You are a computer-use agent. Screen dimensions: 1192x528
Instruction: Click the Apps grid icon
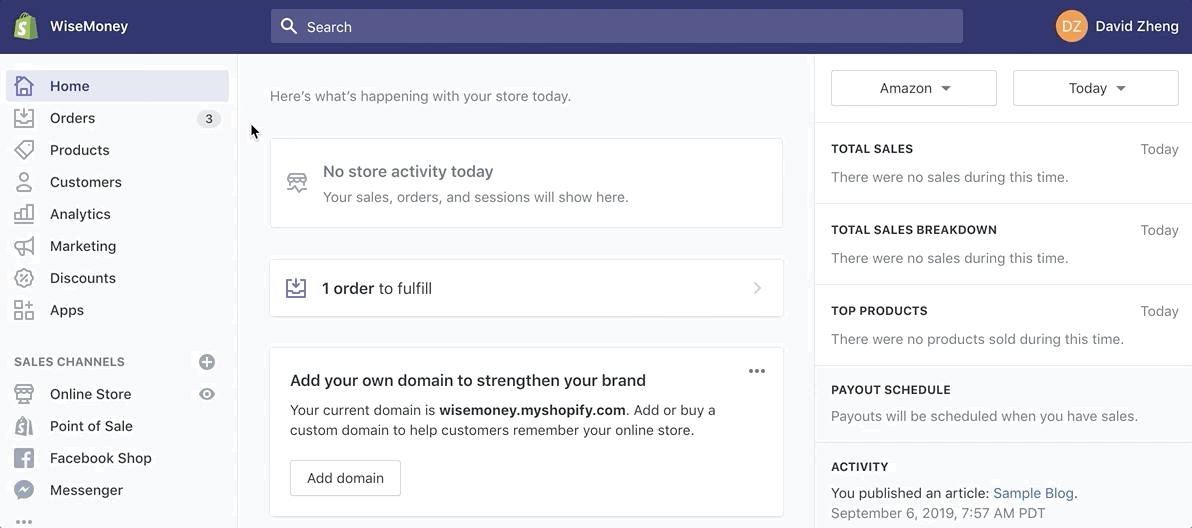[24, 309]
